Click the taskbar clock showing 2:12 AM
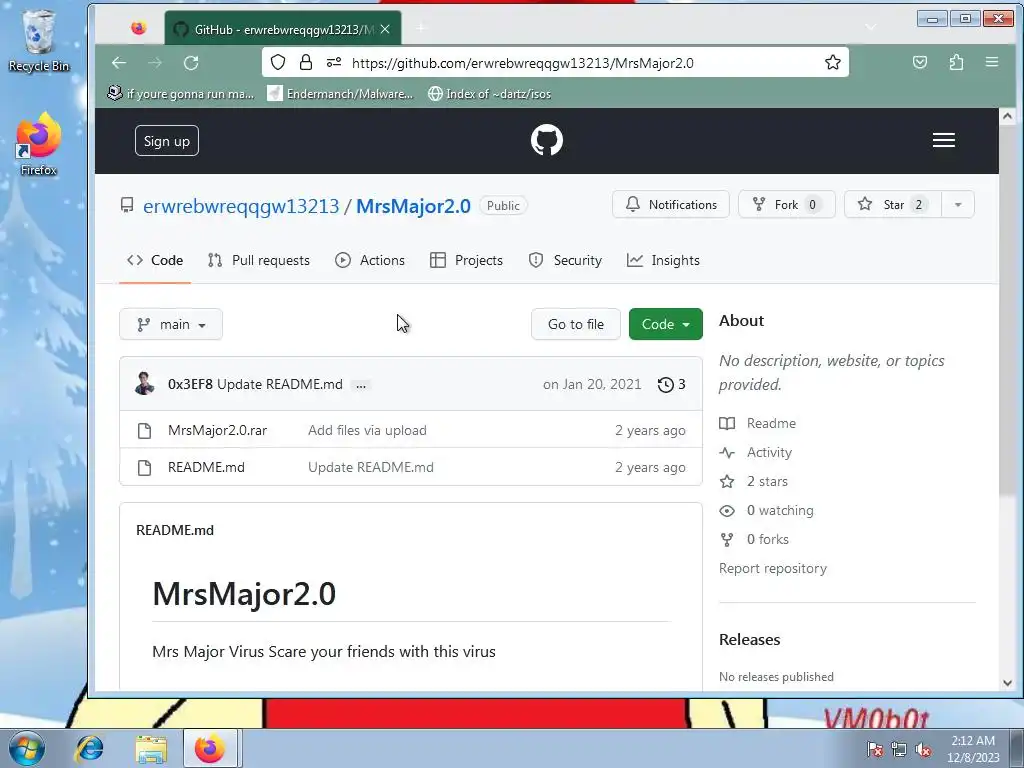Screen dimensions: 1024x768 973,749
